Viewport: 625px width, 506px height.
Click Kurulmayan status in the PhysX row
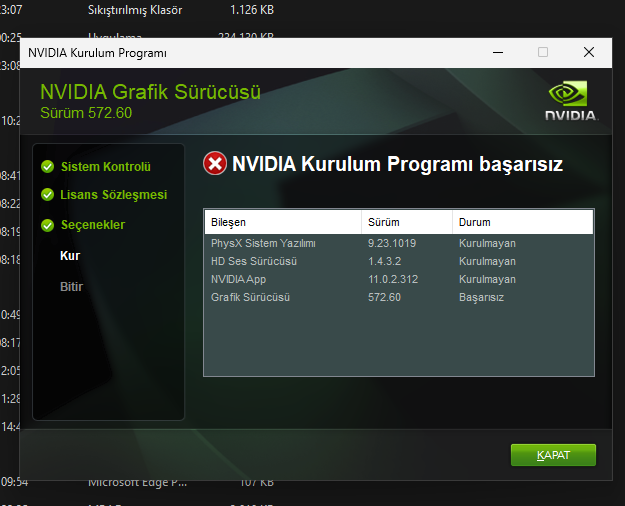[x=487, y=243]
